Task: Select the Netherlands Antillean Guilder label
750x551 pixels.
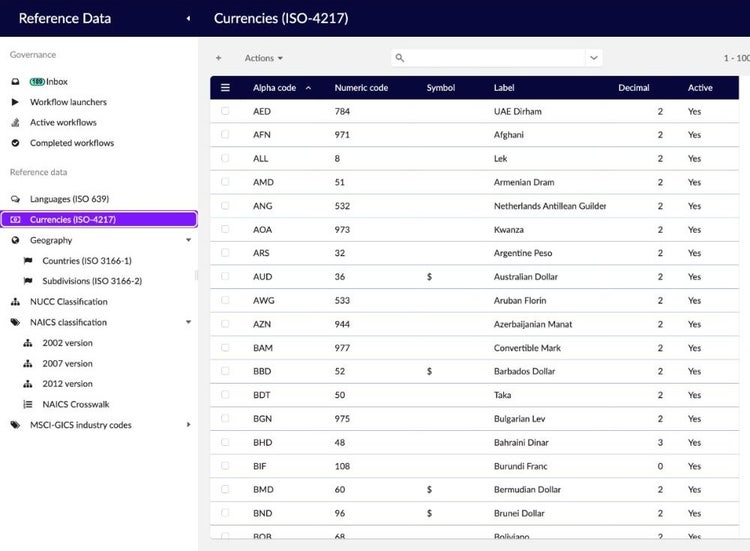Action: coord(550,206)
